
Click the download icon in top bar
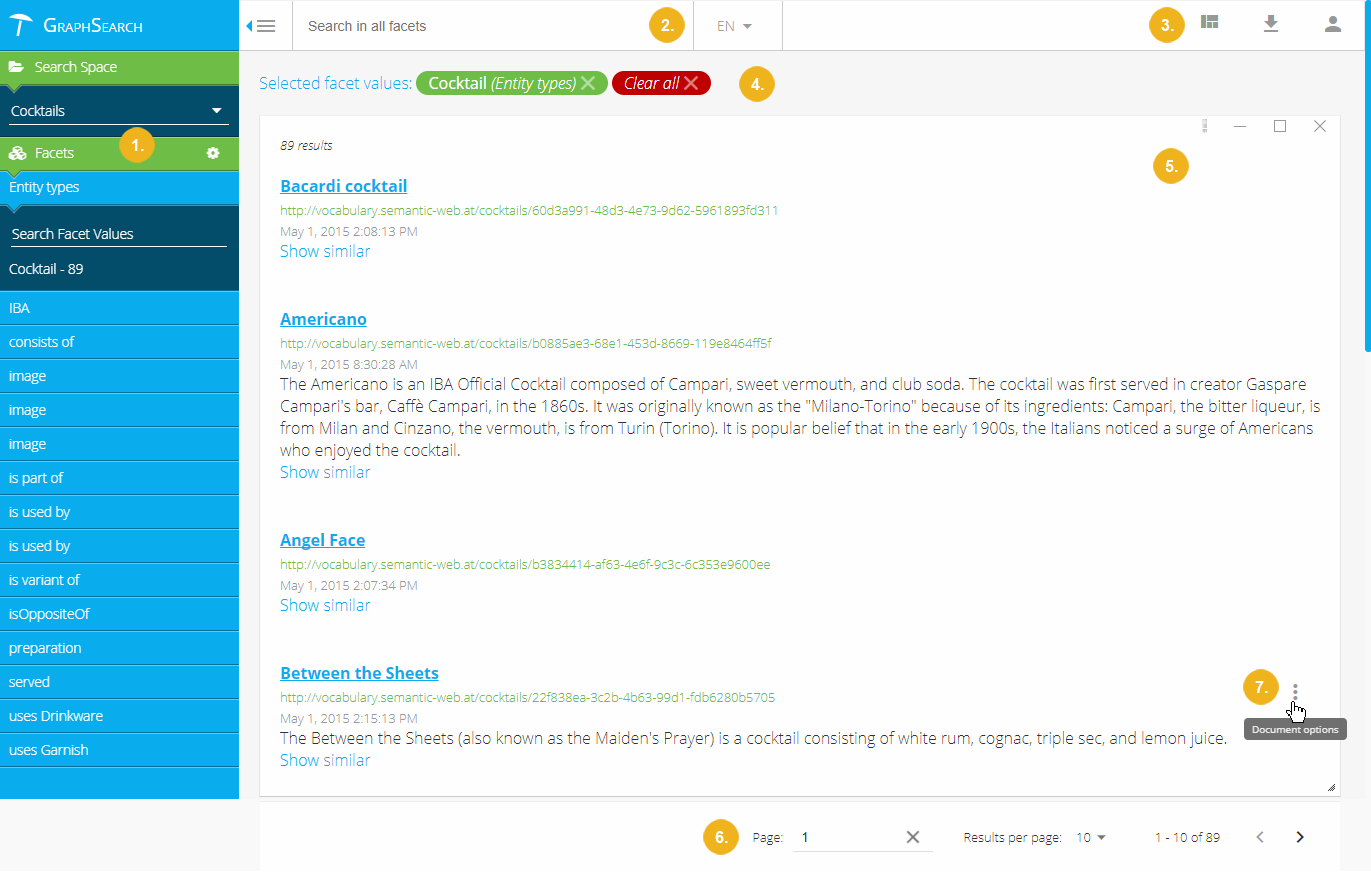point(1271,24)
